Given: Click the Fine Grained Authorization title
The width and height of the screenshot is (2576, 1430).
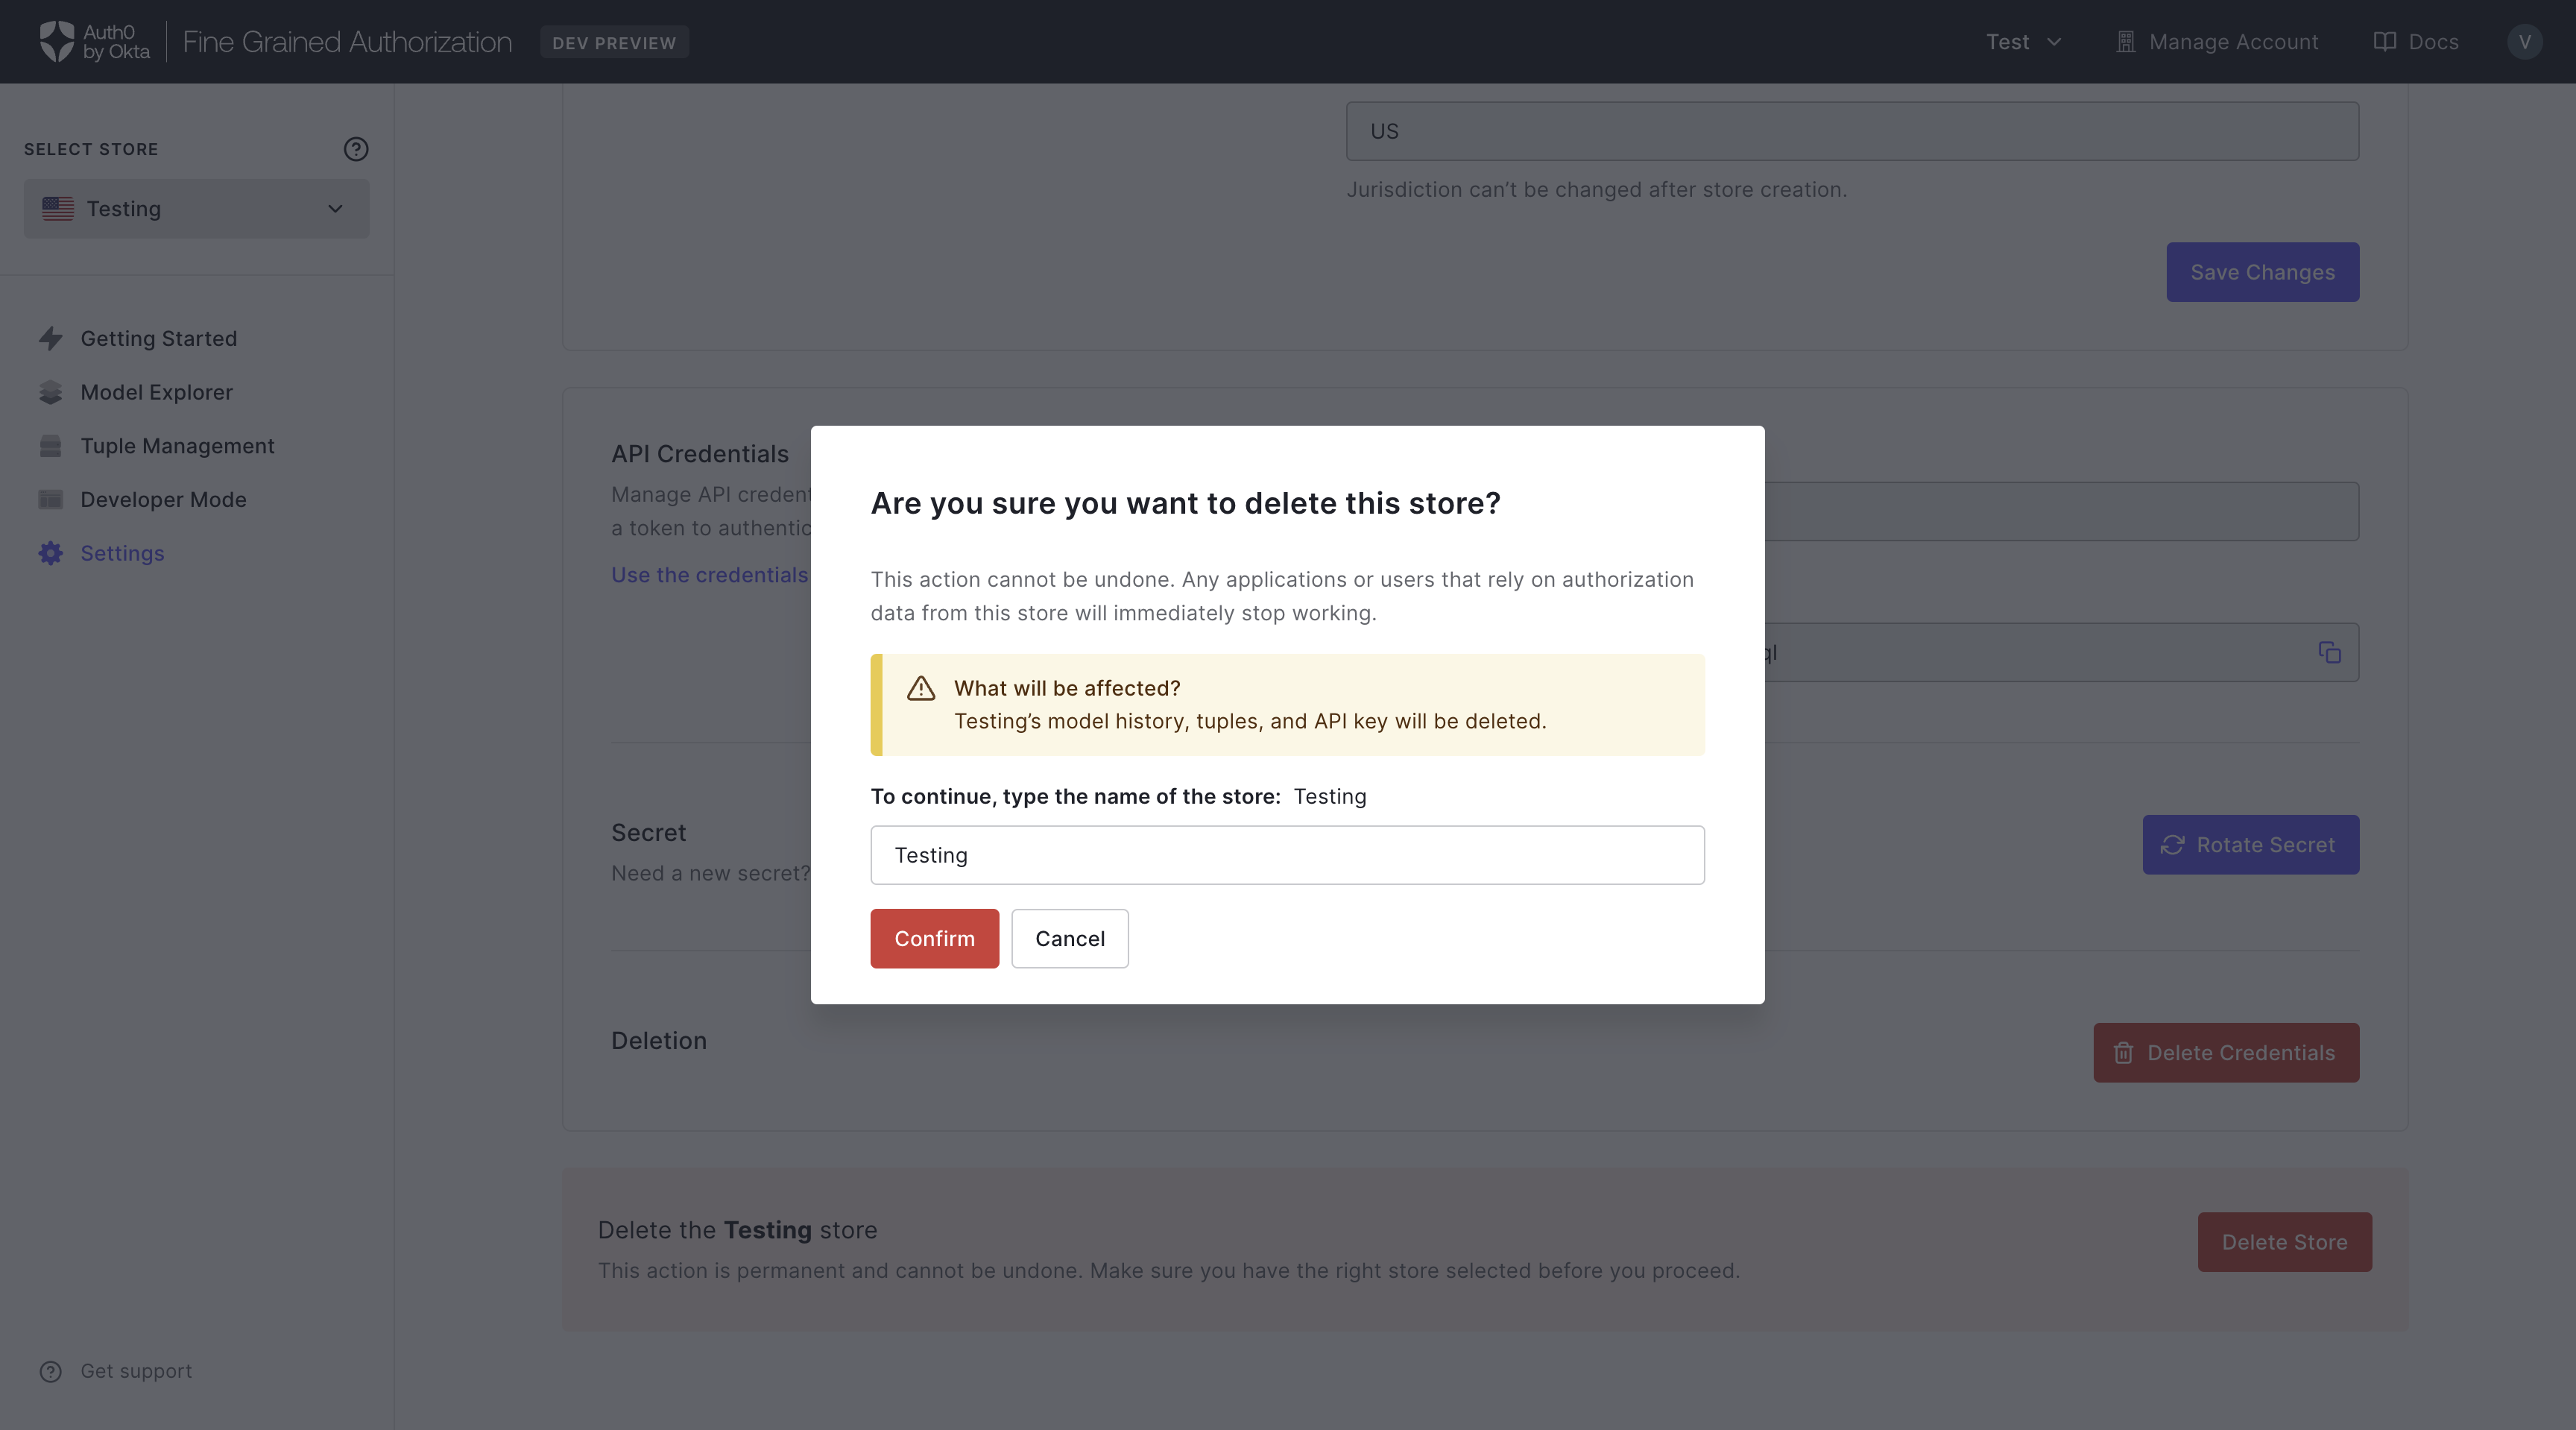Looking at the screenshot, I should pyautogui.click(x=347, y=42).
